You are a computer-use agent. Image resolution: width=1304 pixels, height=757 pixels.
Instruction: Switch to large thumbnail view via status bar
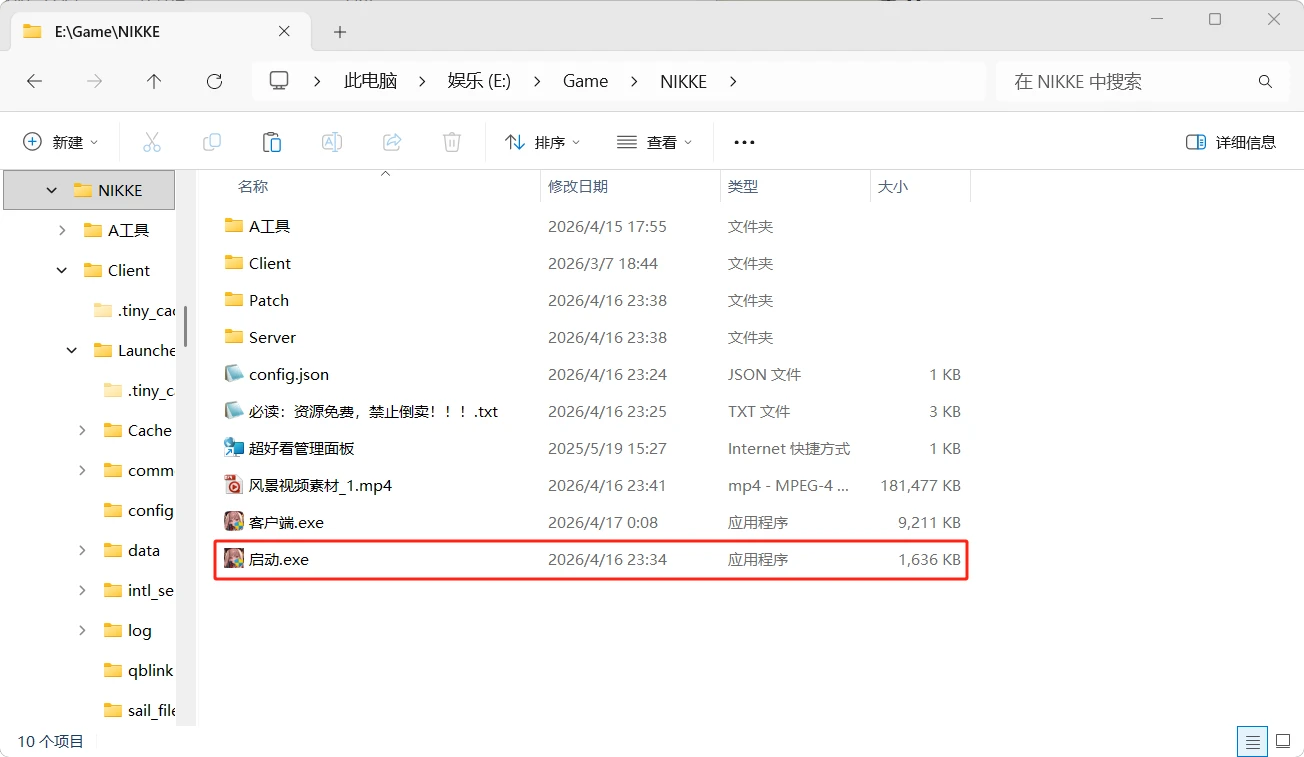click(1283, 741)
